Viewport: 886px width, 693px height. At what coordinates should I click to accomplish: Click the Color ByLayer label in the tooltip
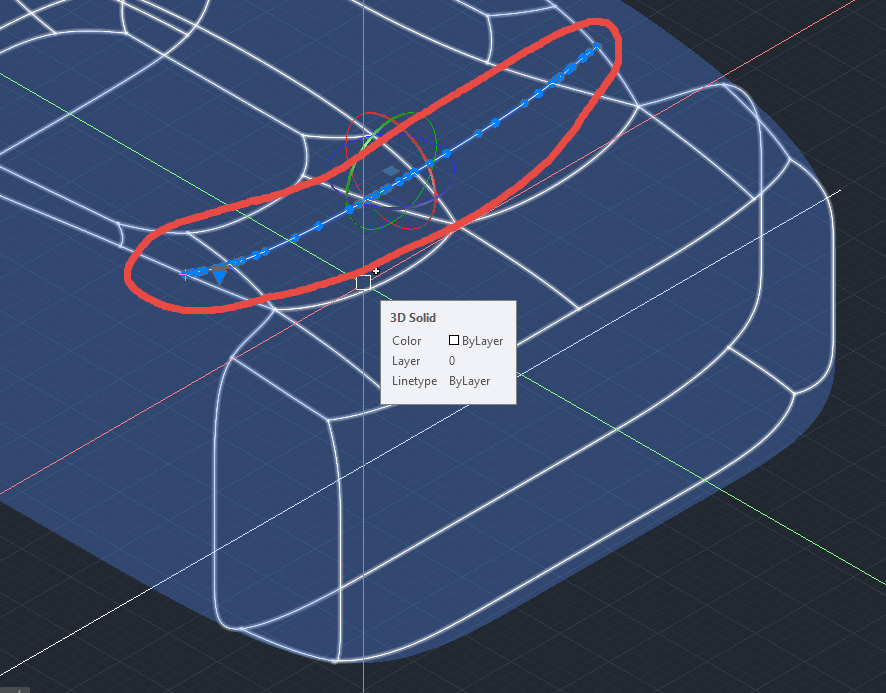coord(407,341)
